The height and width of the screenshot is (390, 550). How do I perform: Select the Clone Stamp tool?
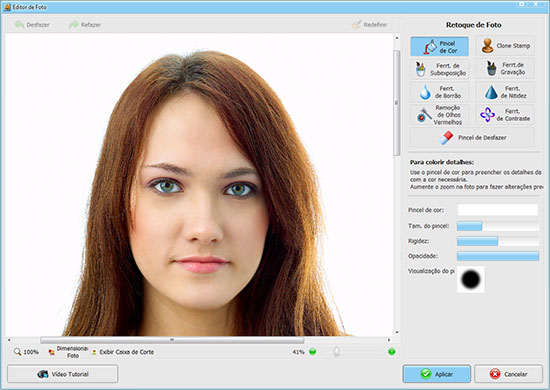[505, 46]
